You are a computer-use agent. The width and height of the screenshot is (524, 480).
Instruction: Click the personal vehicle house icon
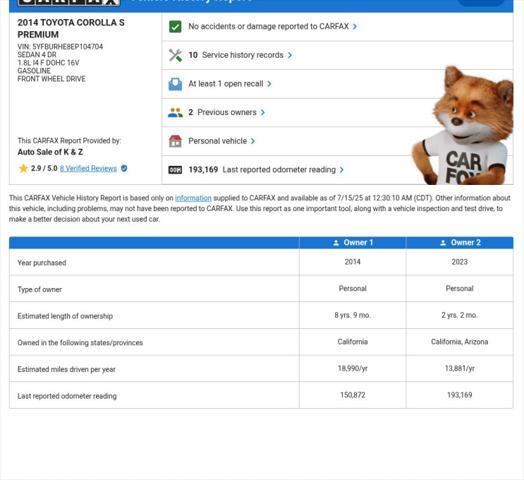[x=175, y=141]
